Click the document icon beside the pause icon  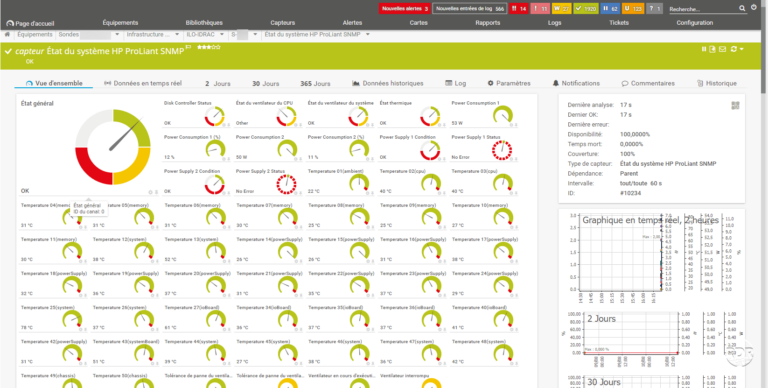713,49
